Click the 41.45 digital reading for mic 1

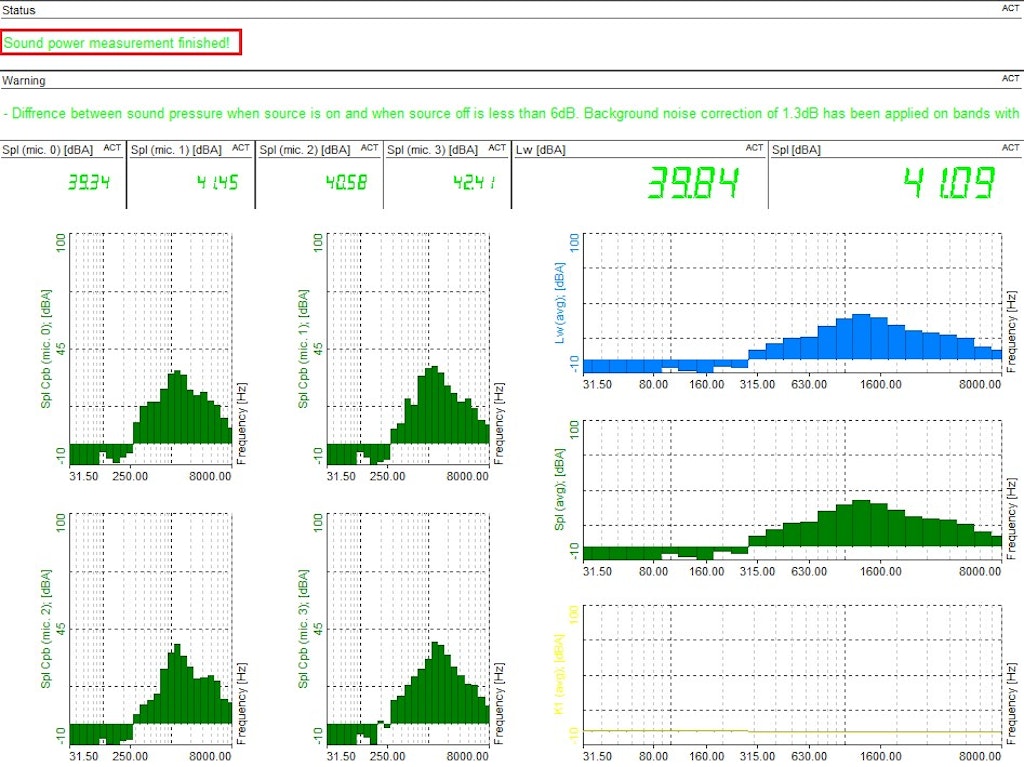coord(217,182)
